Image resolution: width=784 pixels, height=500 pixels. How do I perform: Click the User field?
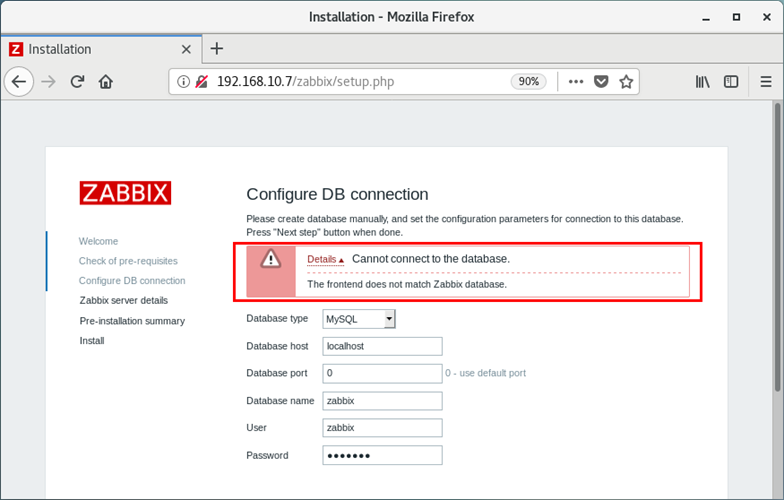tap(382, 428)
